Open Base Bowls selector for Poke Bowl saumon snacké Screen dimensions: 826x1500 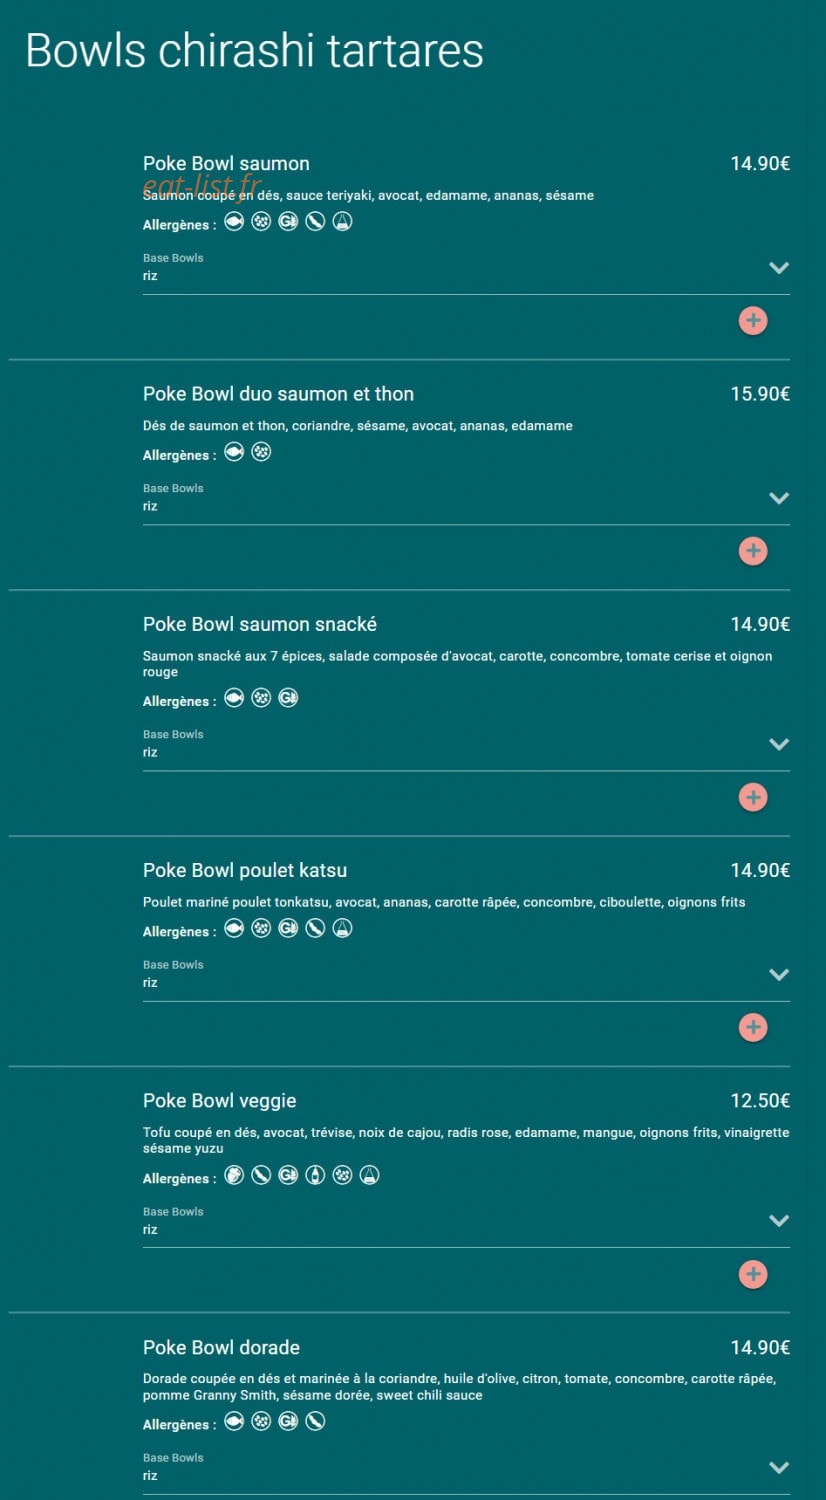(466, 744)
